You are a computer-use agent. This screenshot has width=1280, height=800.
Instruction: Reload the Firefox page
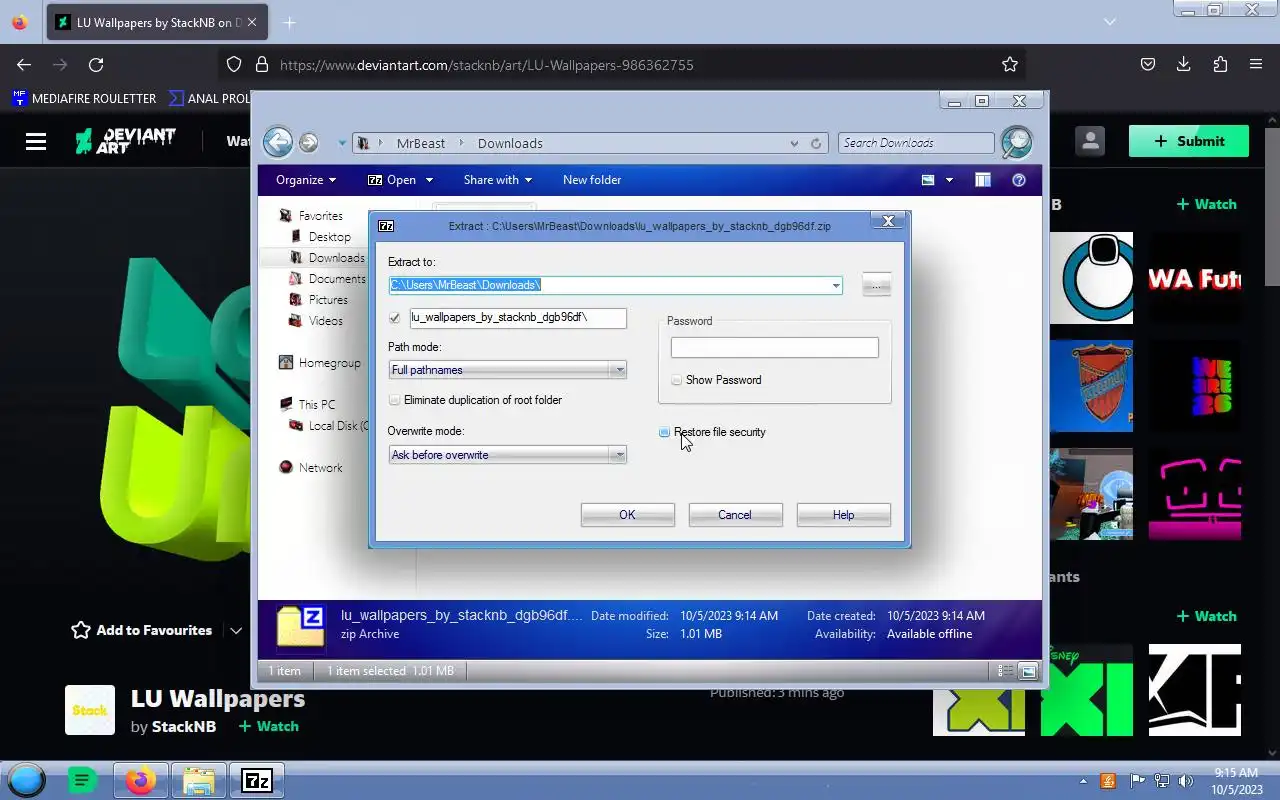96,64
